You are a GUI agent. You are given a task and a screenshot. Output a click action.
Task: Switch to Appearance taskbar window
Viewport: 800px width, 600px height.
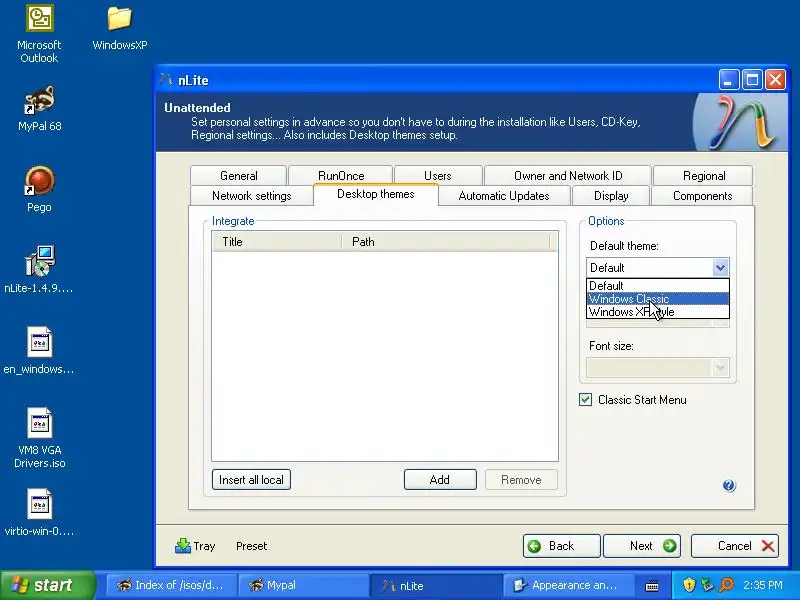[x=569, y=585]
